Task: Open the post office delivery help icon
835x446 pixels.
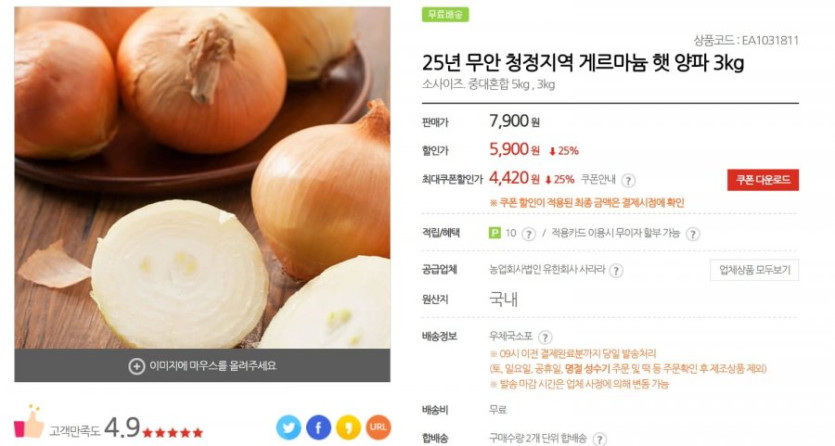Action: click(545, 337)
